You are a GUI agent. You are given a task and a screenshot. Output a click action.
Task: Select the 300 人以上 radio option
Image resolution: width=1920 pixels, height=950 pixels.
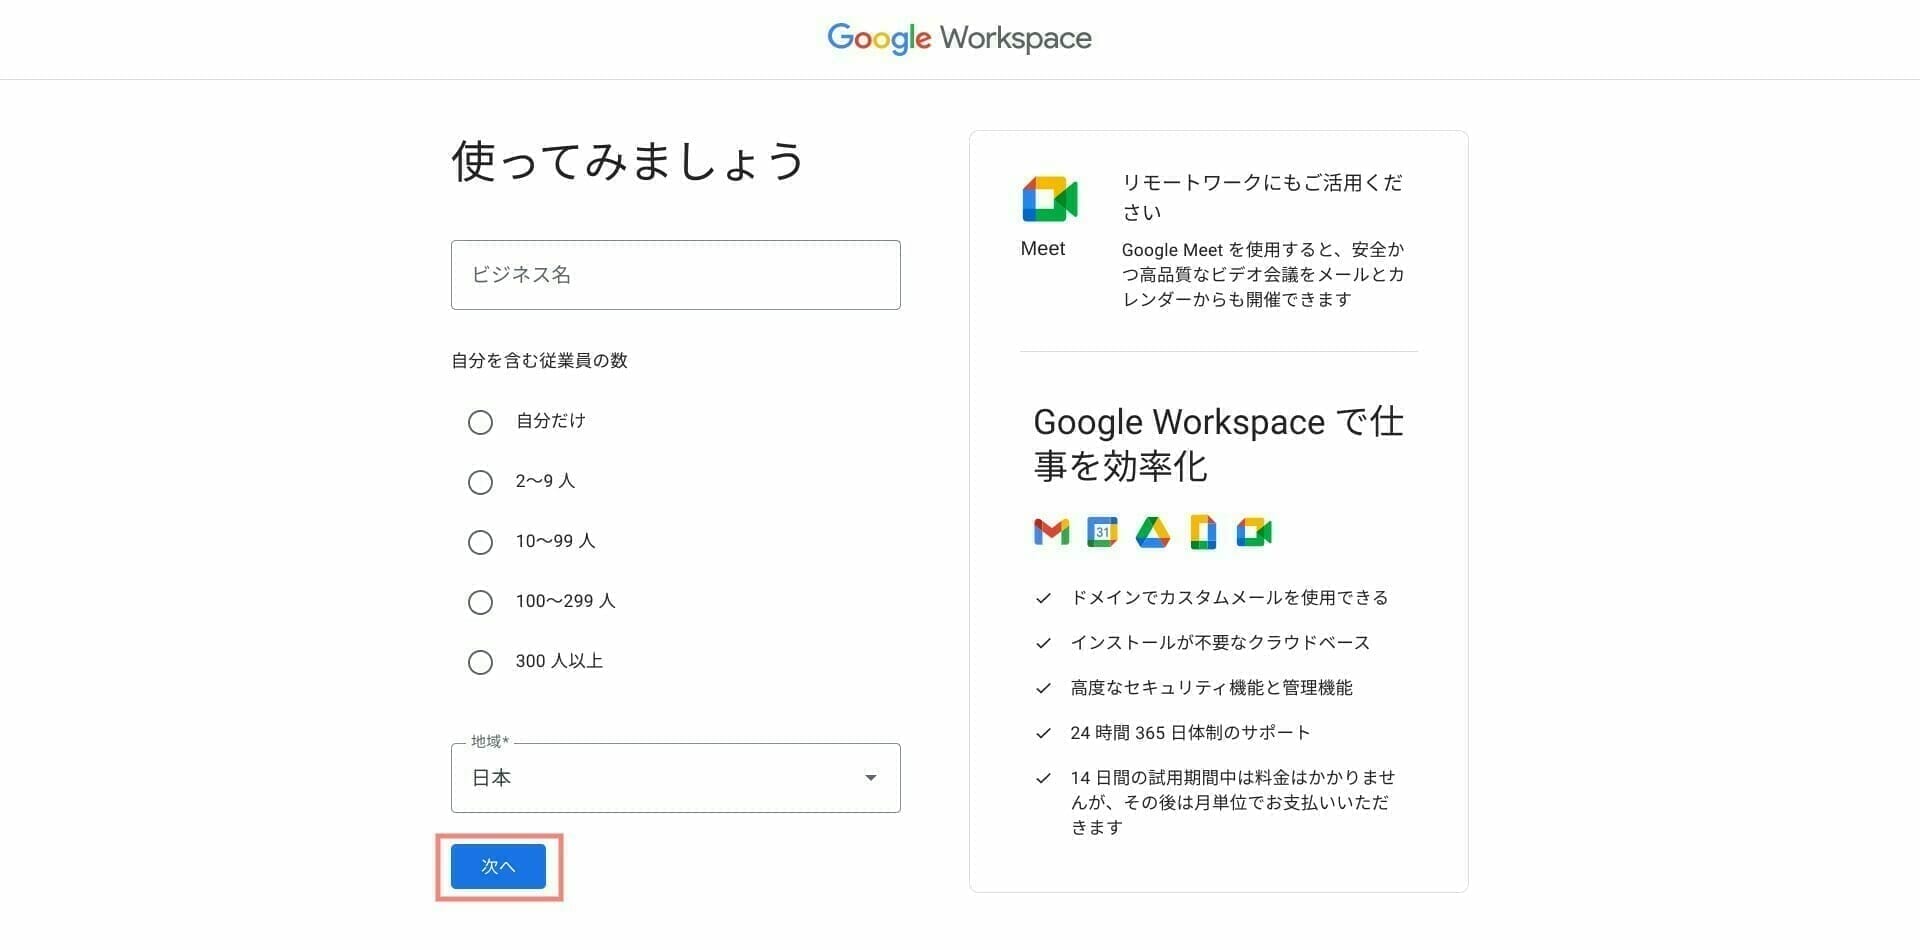pos(480,662)
